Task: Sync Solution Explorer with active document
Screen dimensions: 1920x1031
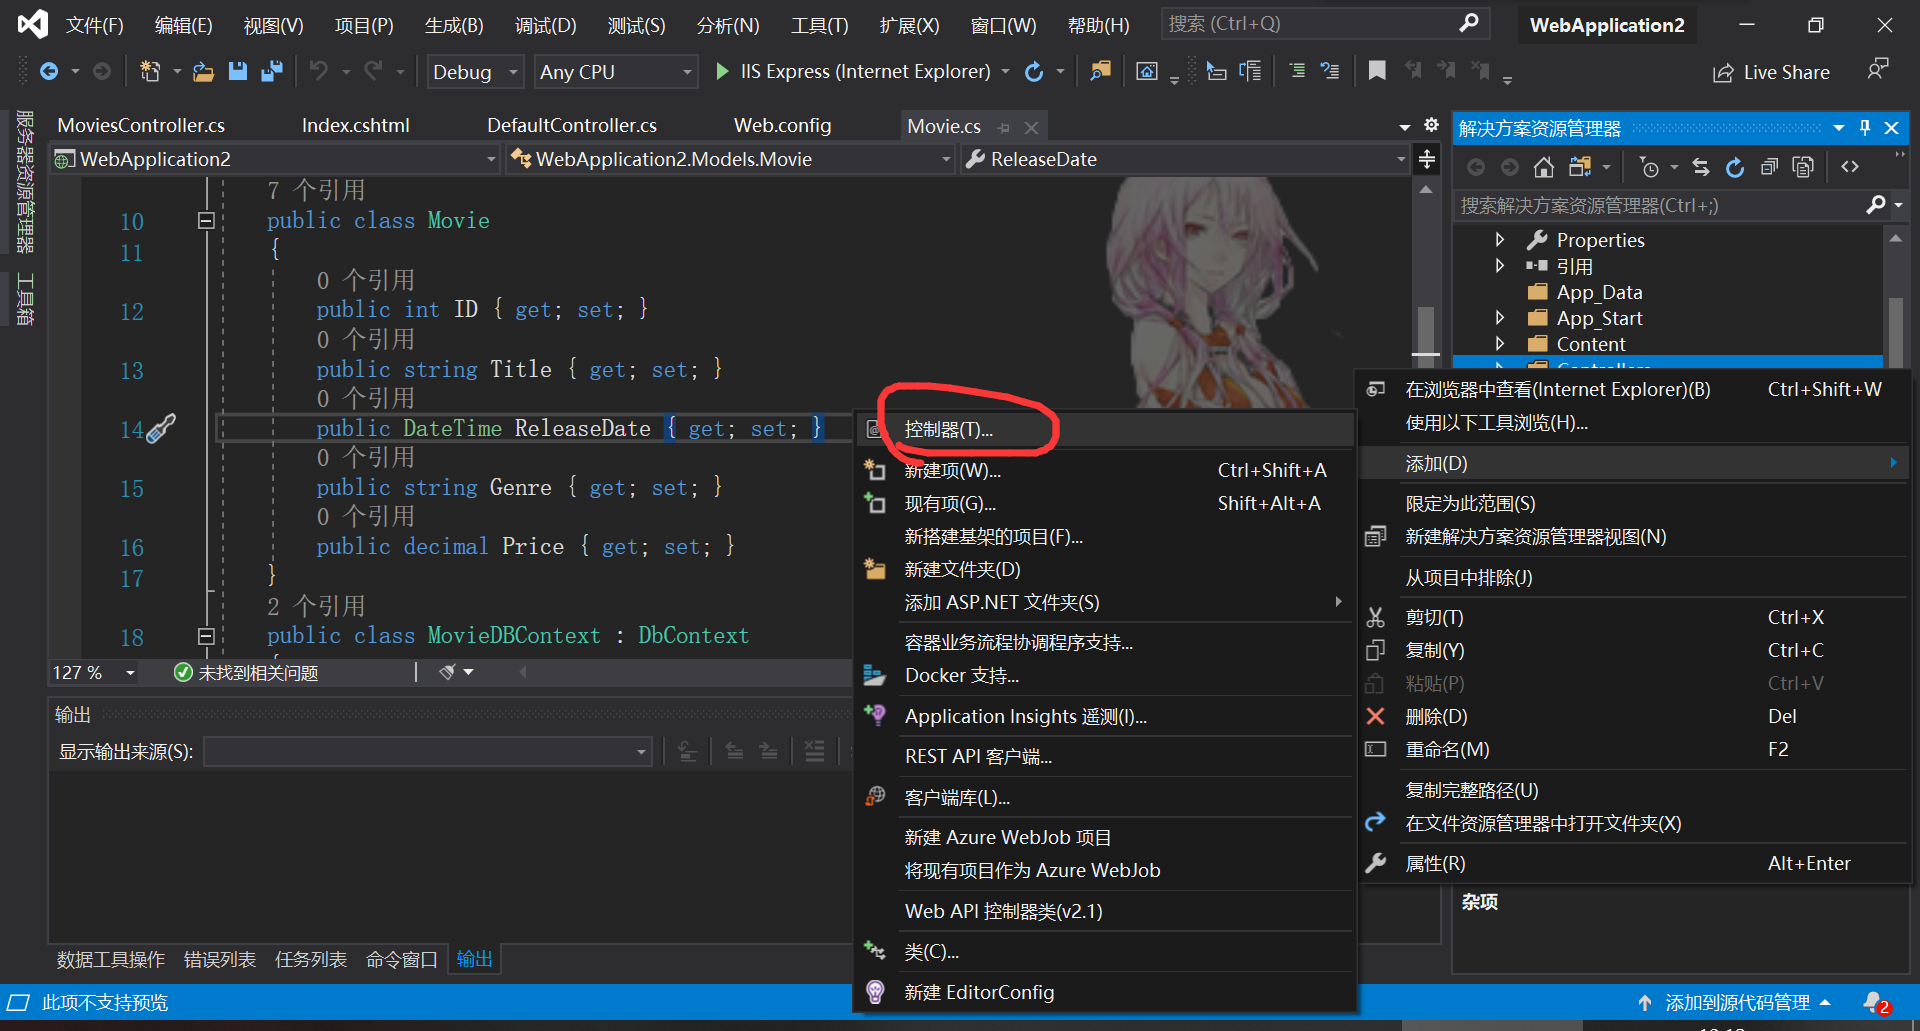Action: (1701, 167)
